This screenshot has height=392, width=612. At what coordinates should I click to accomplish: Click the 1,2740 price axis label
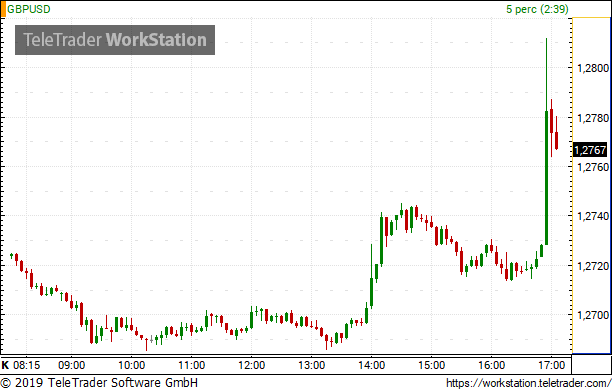(x=593, y=216)
